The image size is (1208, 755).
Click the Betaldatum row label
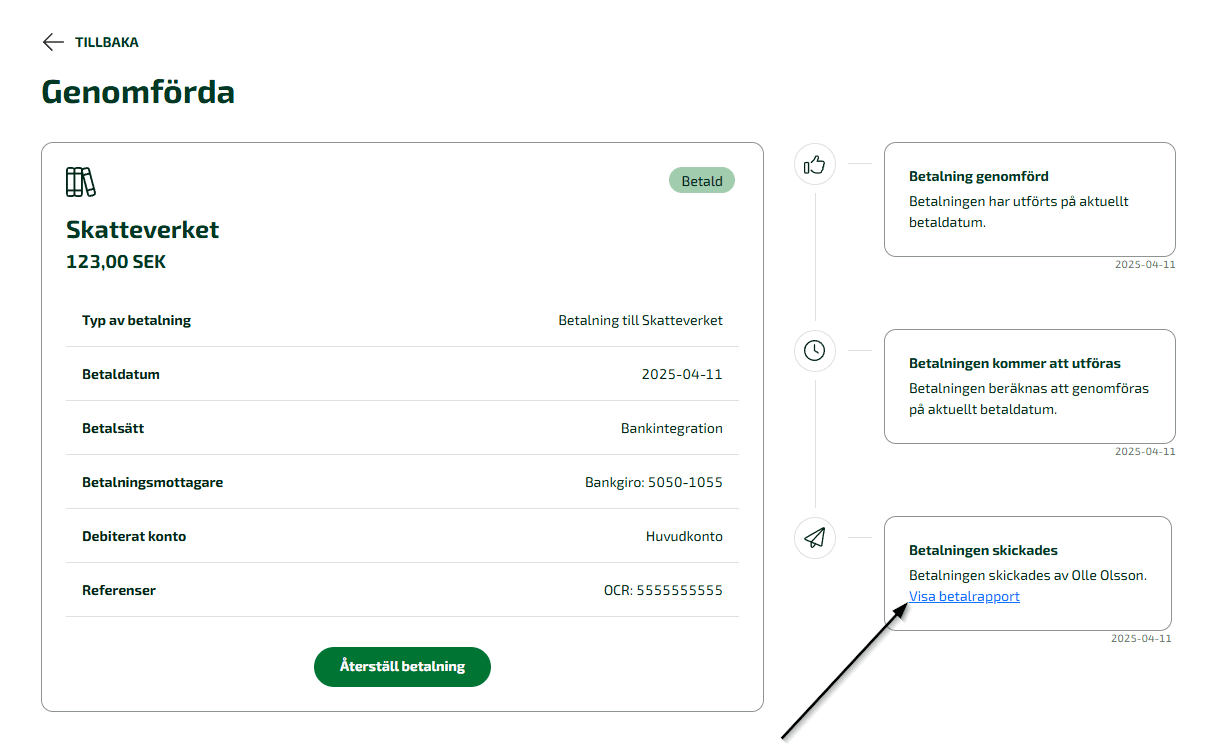coord(121,375)
